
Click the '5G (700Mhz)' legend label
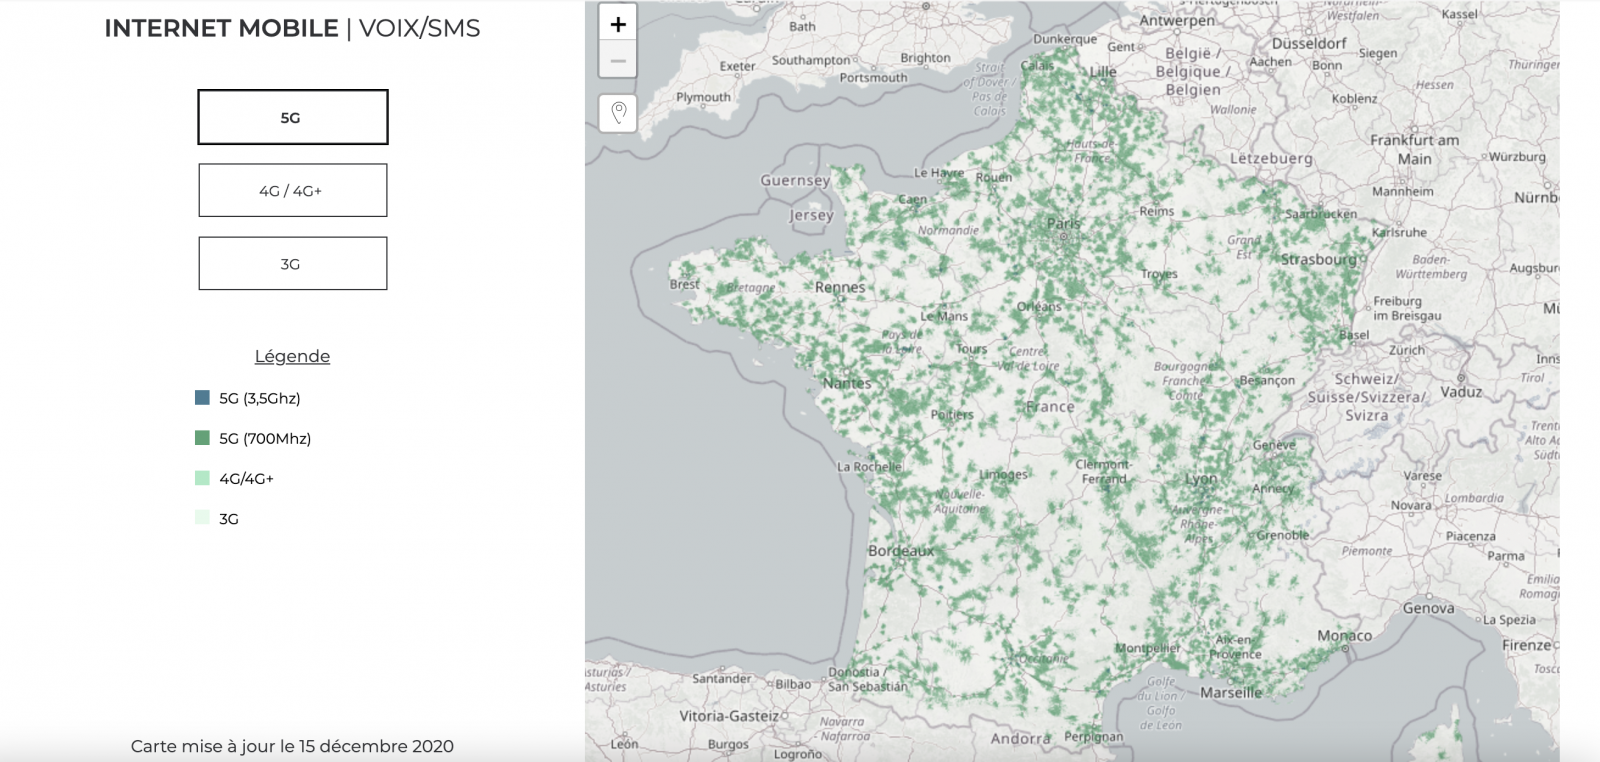(265, 438)
